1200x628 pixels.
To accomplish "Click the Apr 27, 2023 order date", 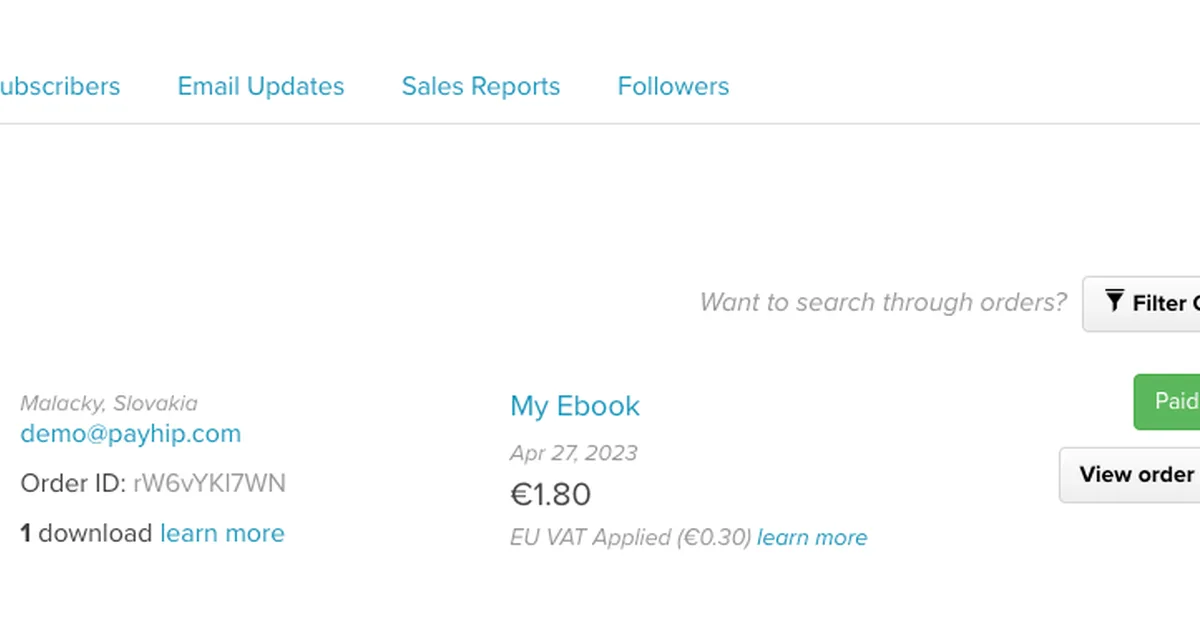I will [573, 453].
